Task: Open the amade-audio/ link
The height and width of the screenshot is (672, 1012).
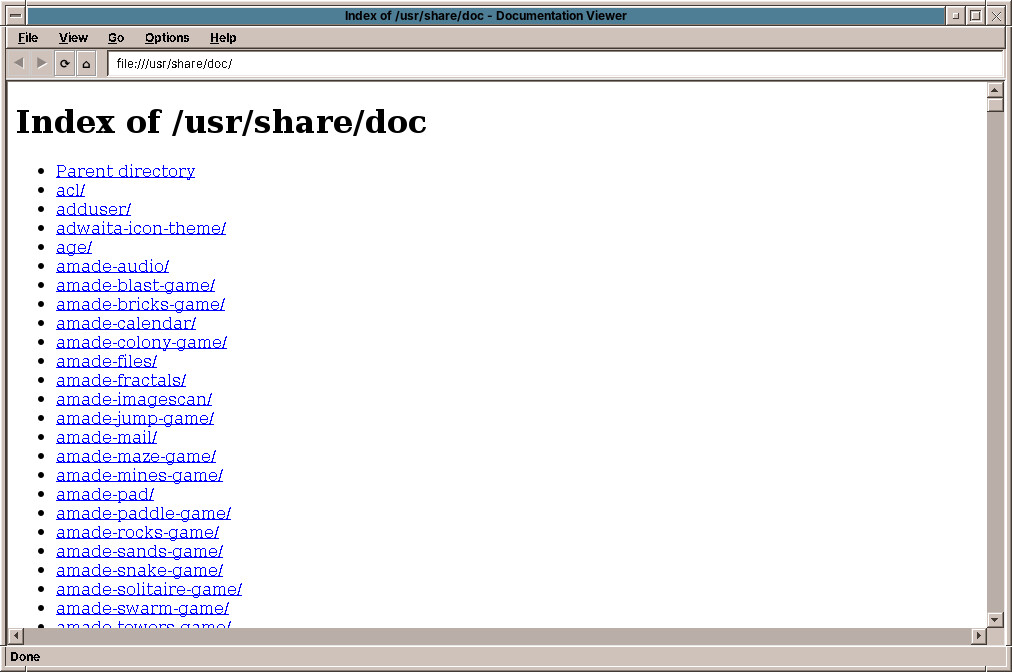Action: 112,266
